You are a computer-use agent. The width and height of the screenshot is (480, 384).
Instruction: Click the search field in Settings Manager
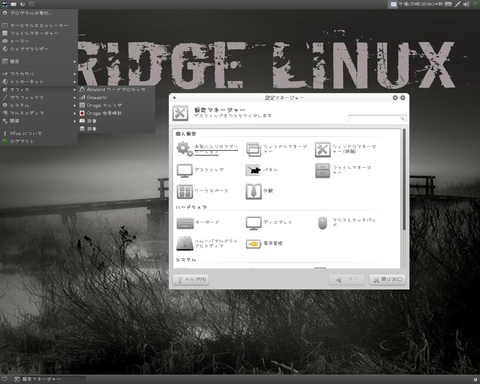tap(377, 118)
